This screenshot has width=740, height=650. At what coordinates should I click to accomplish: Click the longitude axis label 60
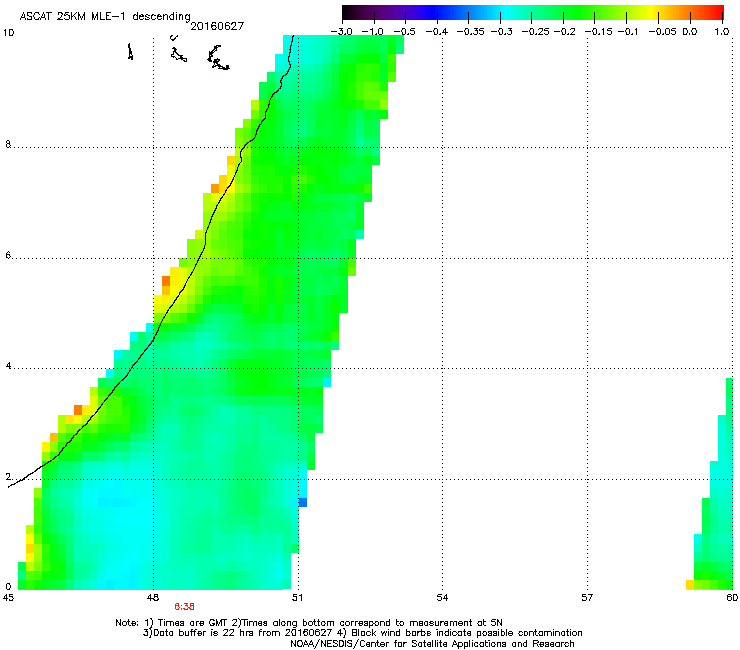coord(732,598)
